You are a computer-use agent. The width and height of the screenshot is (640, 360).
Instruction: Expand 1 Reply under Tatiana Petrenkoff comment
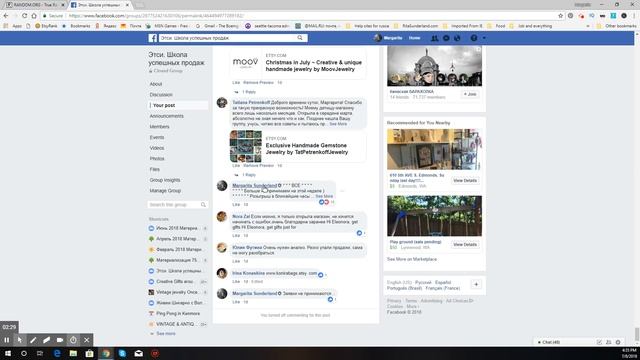249,175
